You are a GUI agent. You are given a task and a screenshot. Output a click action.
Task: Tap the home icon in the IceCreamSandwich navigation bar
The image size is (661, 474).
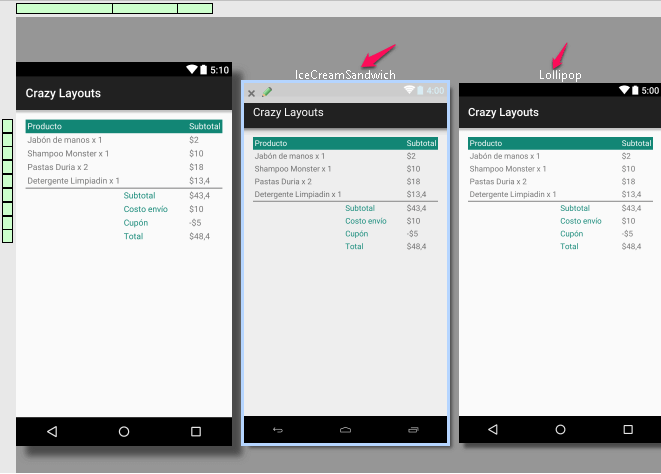pos(345,430)
